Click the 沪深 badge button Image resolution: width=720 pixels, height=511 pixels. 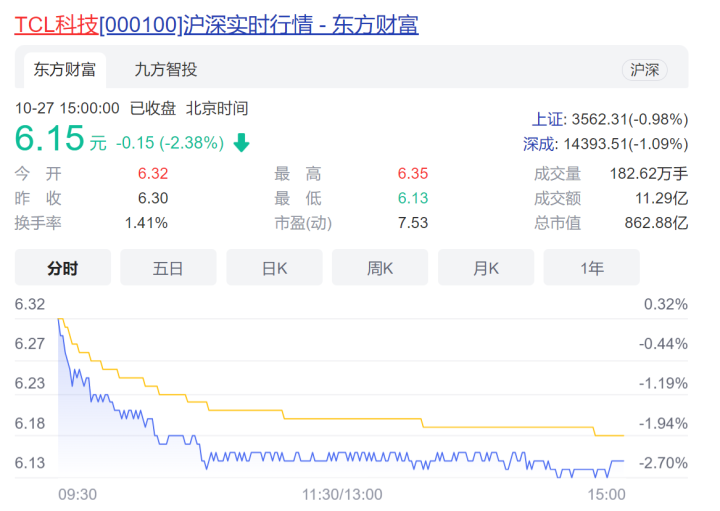click(644, 70)
